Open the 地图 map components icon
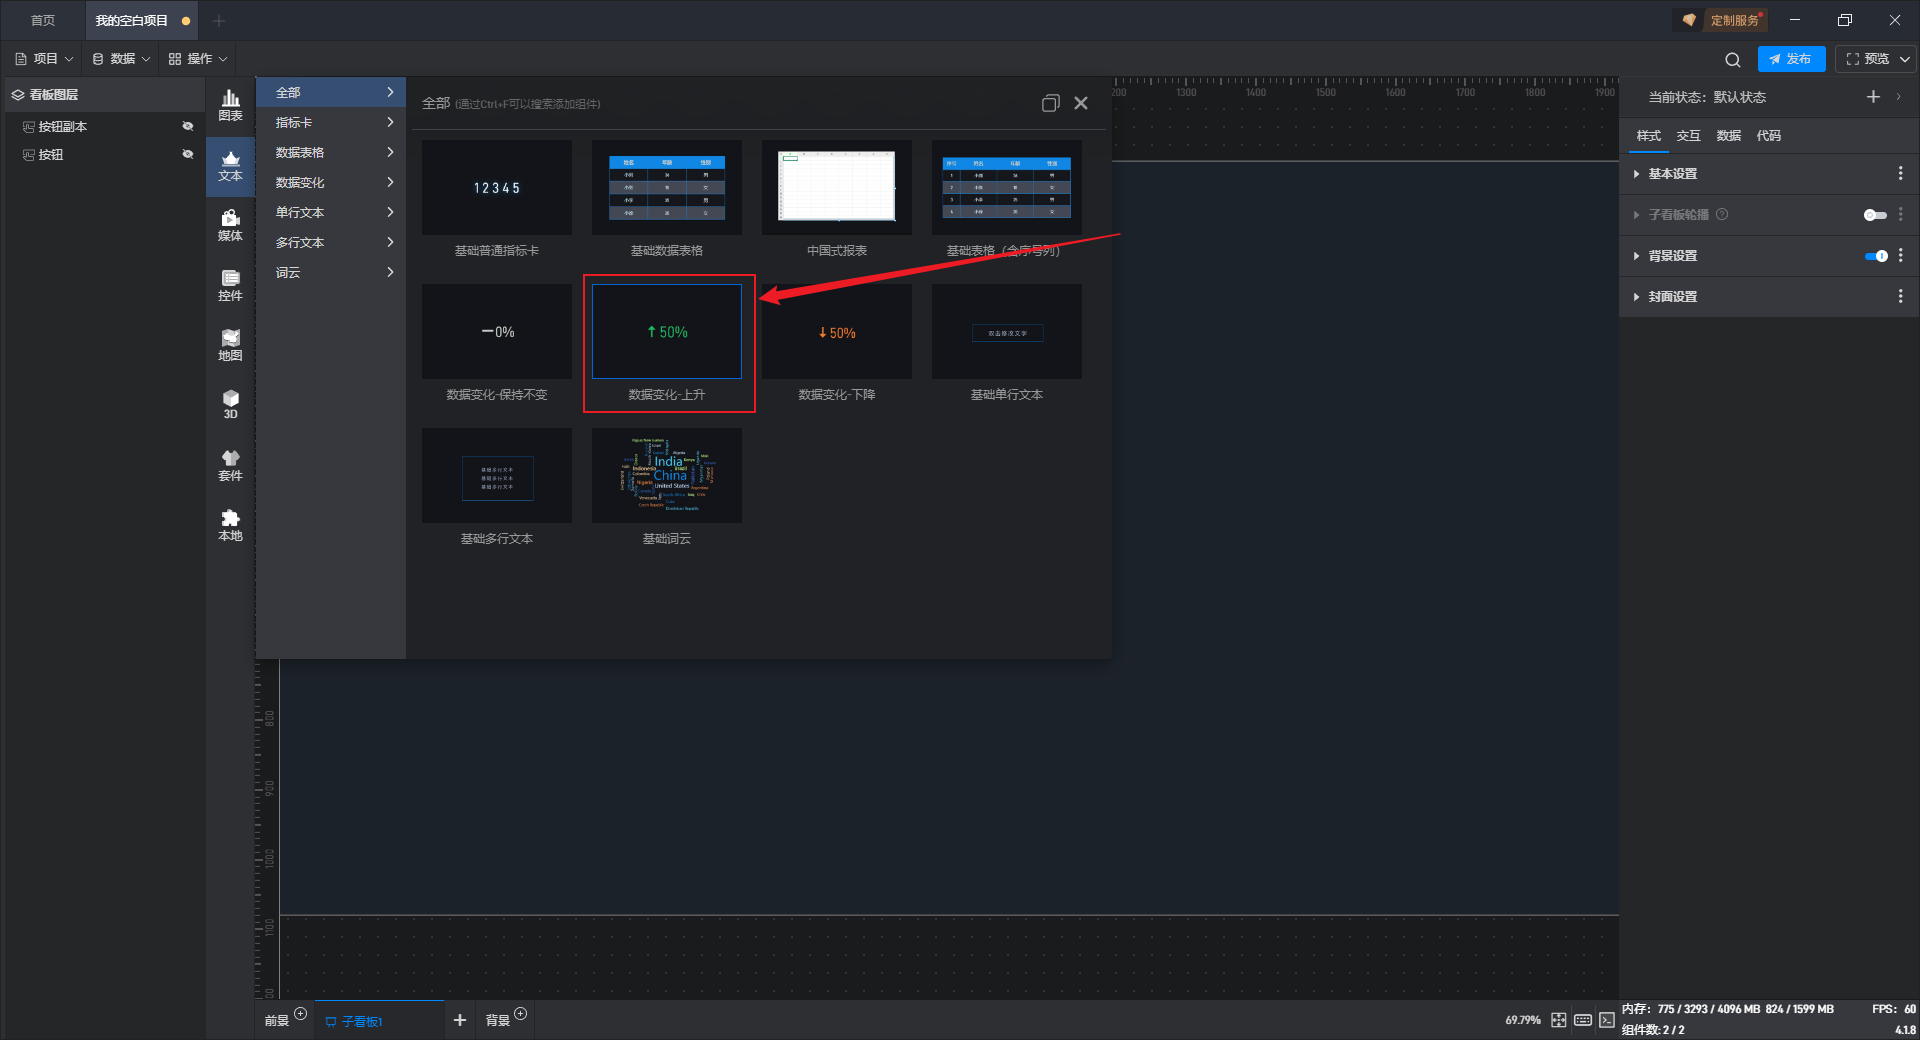This screenshot has width=1920, height=1040. click(230, 344)
